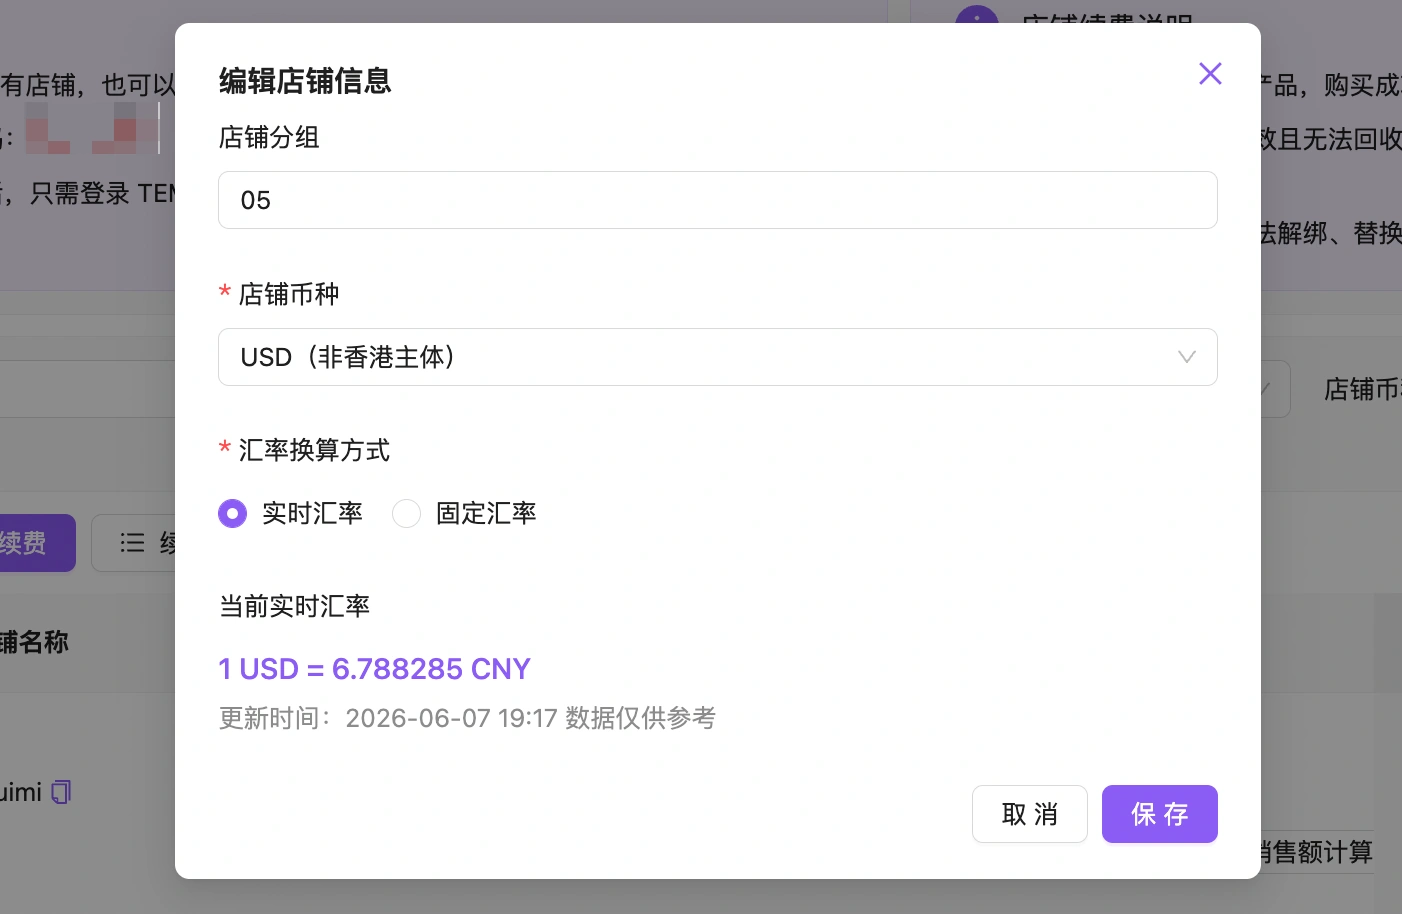Screen dimensions: 1402x914
Task: Click the 店铺币种 label
Action: 289,294
